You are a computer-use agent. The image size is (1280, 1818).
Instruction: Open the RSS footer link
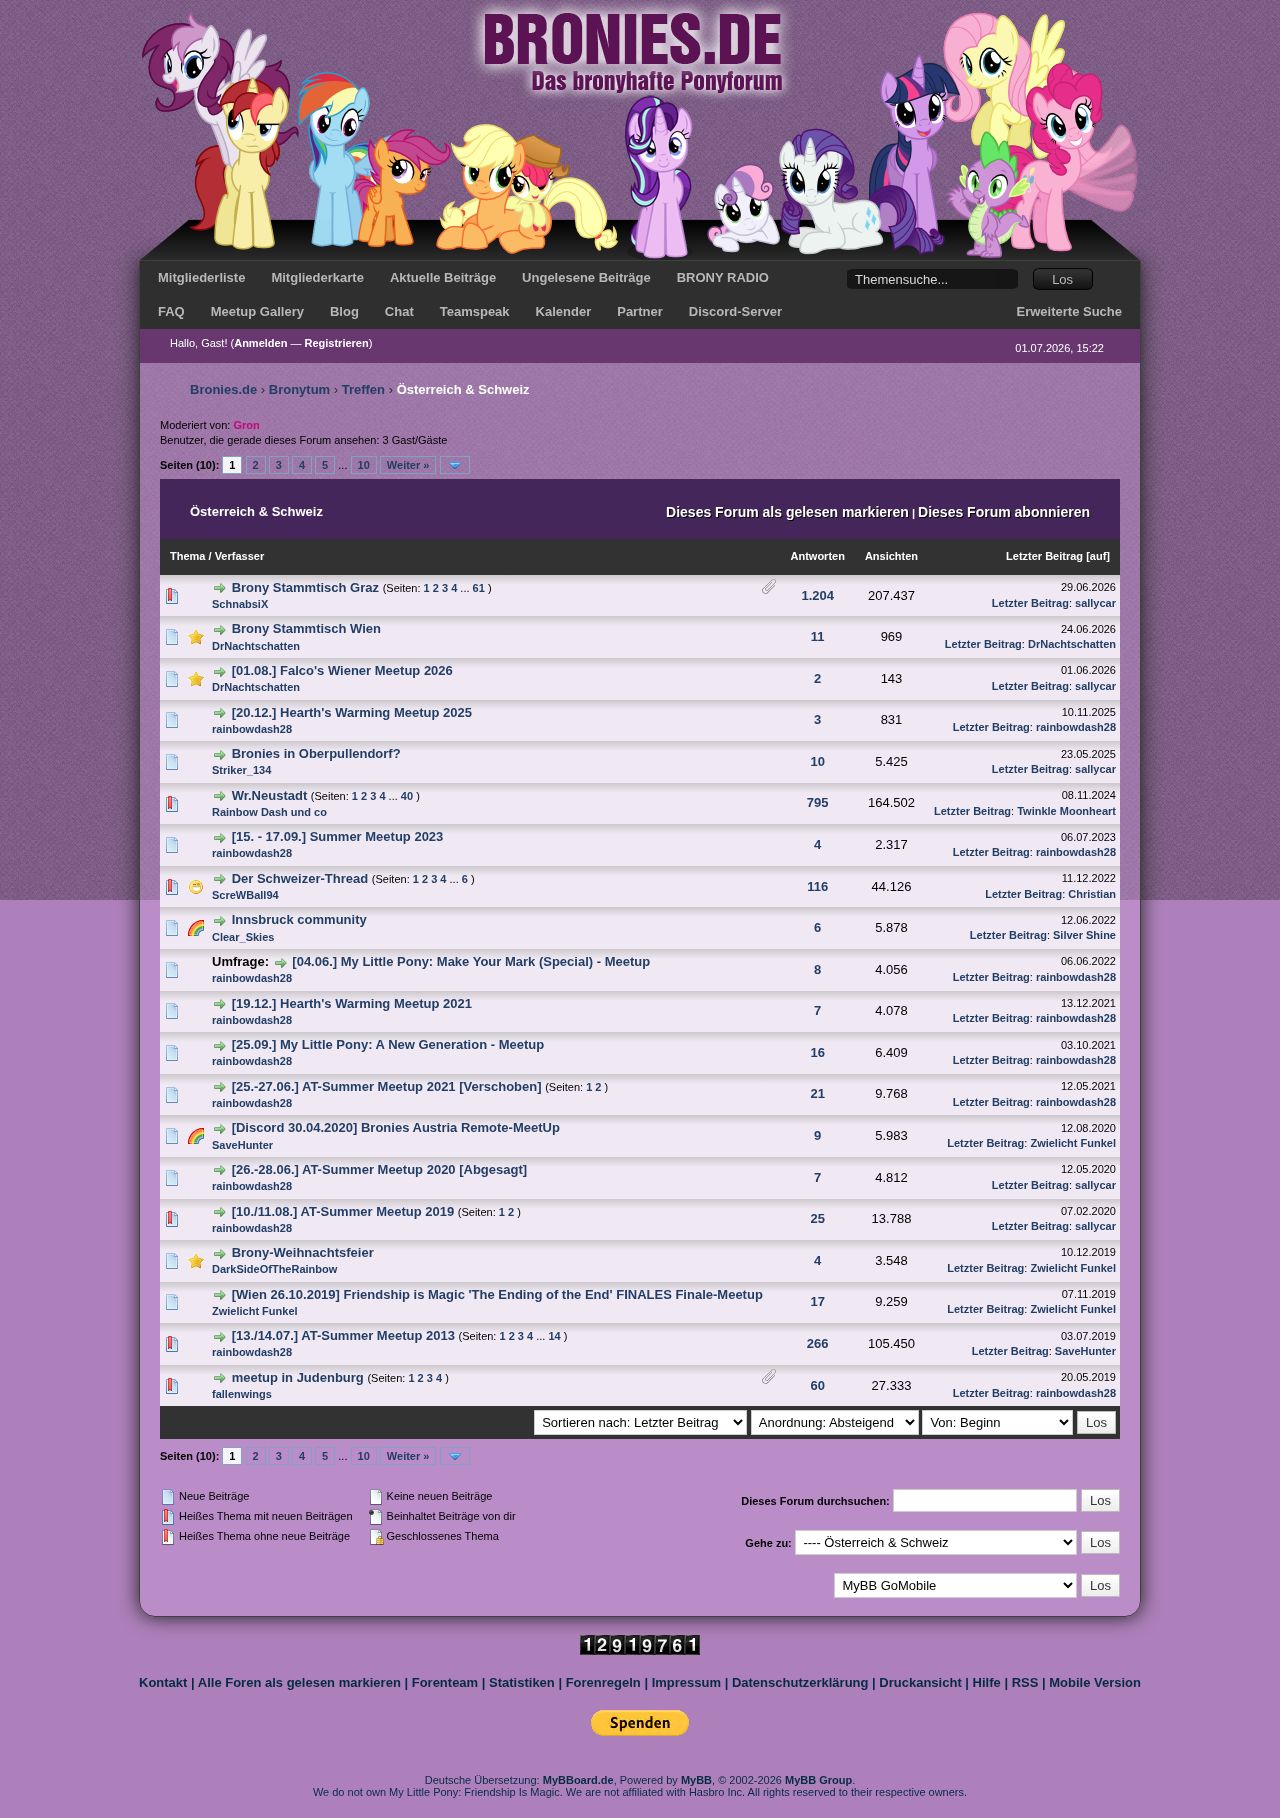pos(1025,1682)
